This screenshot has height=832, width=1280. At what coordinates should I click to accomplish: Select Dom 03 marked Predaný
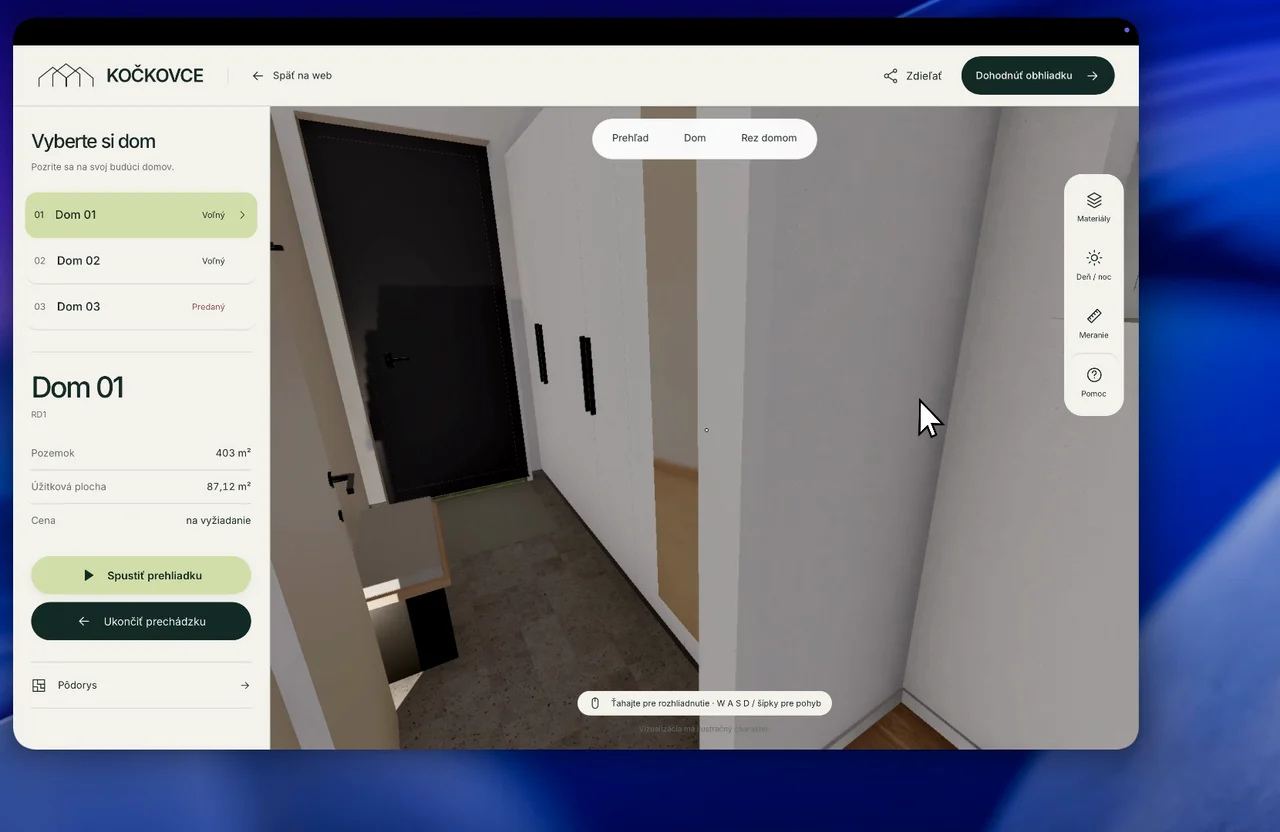click(x=141, y=307)
